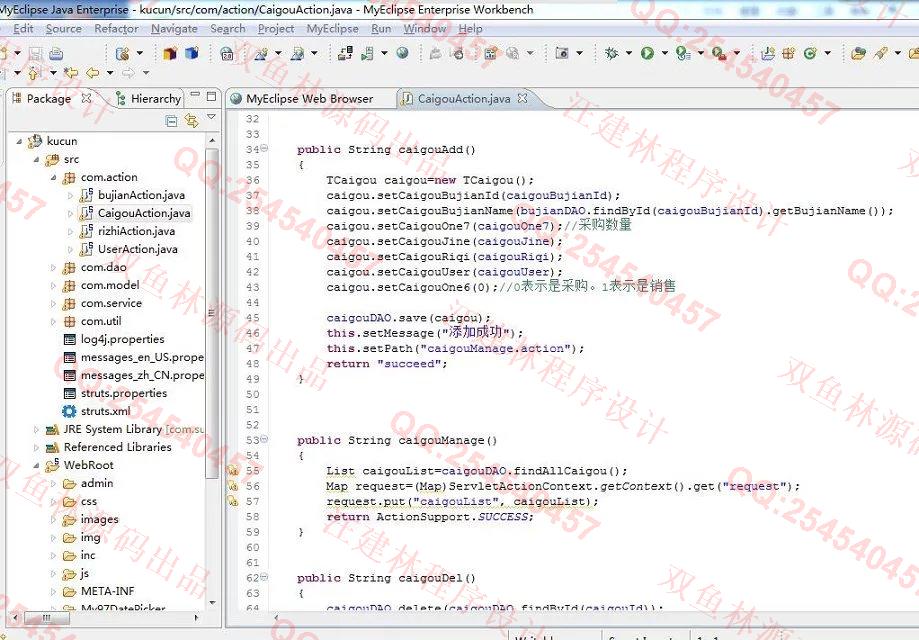
Task: Toggle Link with Editor in Package Explorer
Action: point(192,121)
